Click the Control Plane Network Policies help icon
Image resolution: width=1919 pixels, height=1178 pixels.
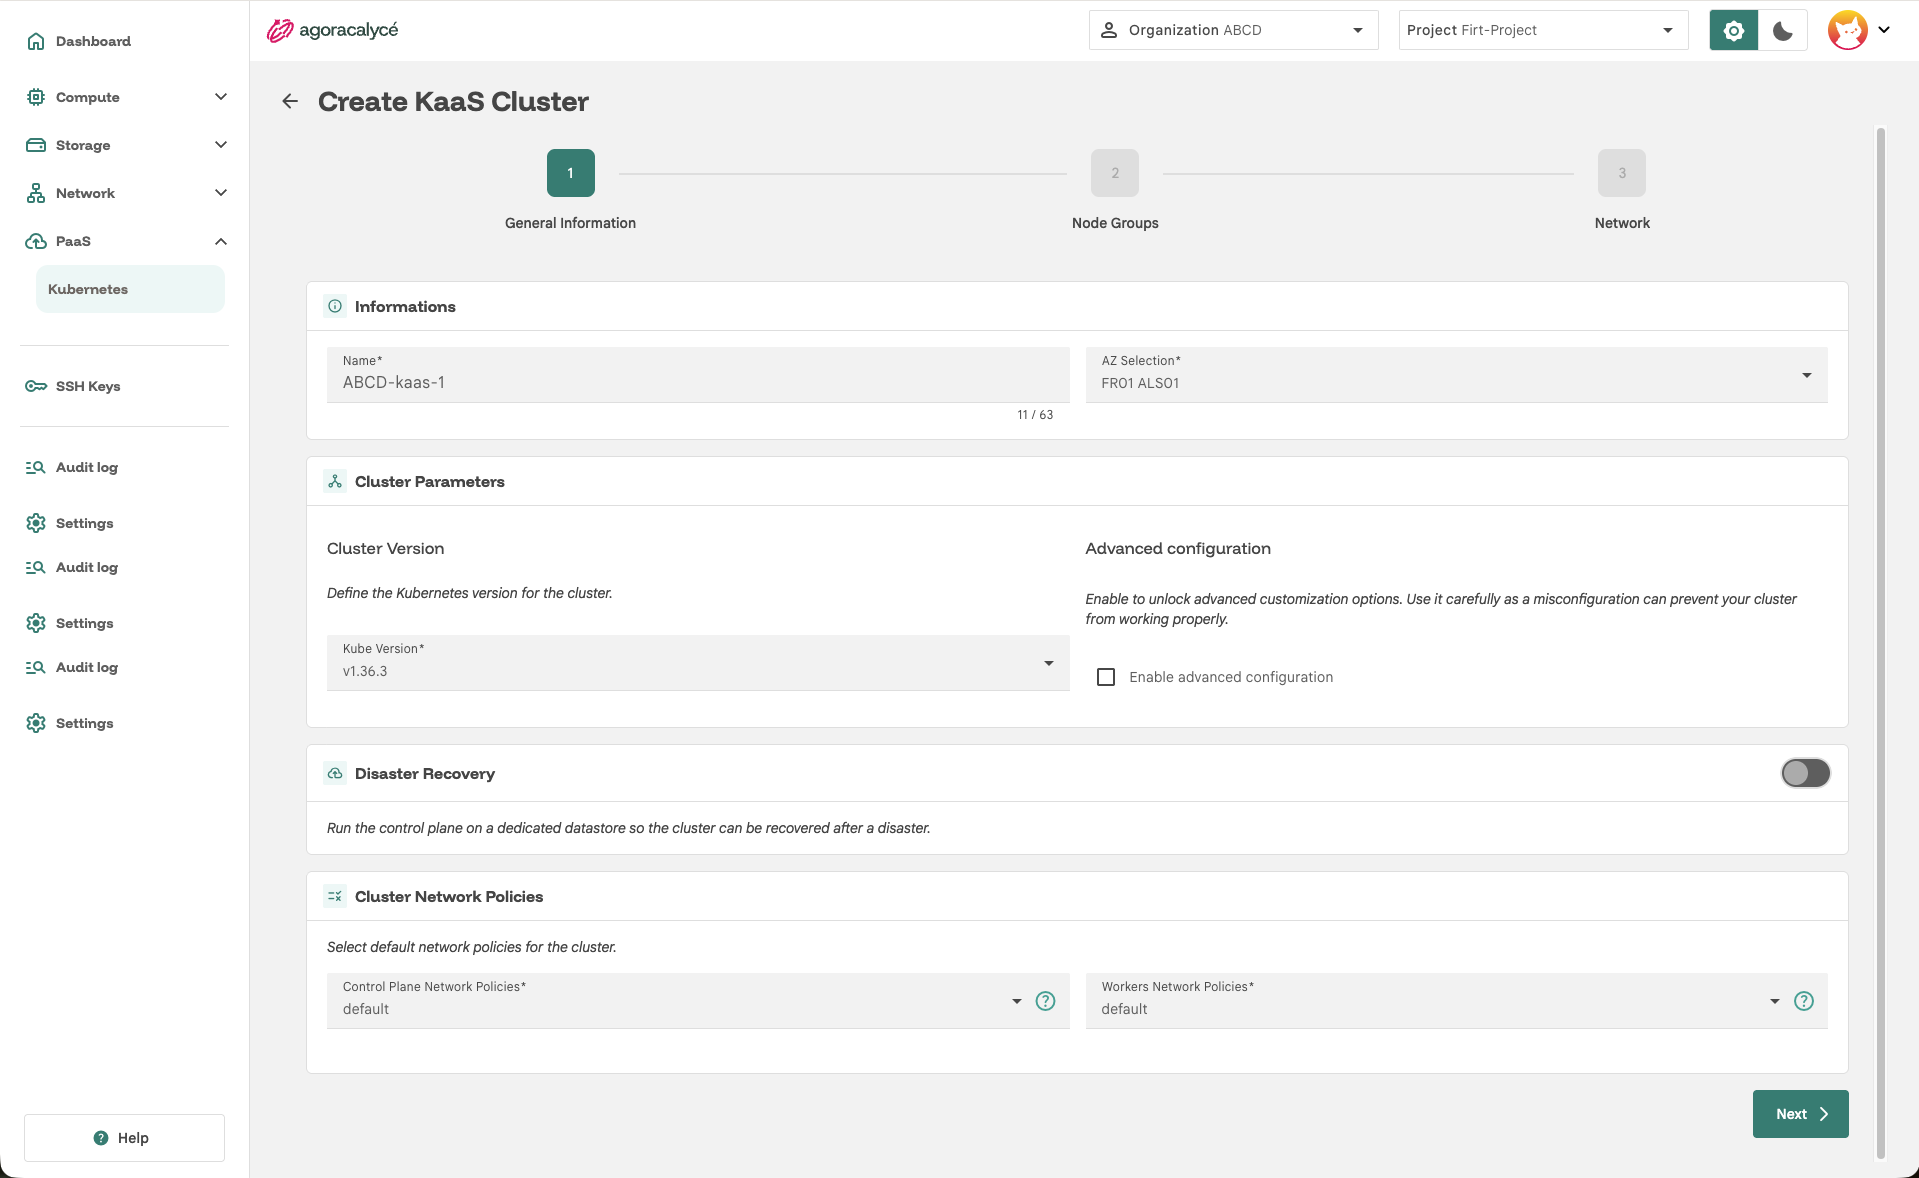(x=1045, y=1001)
